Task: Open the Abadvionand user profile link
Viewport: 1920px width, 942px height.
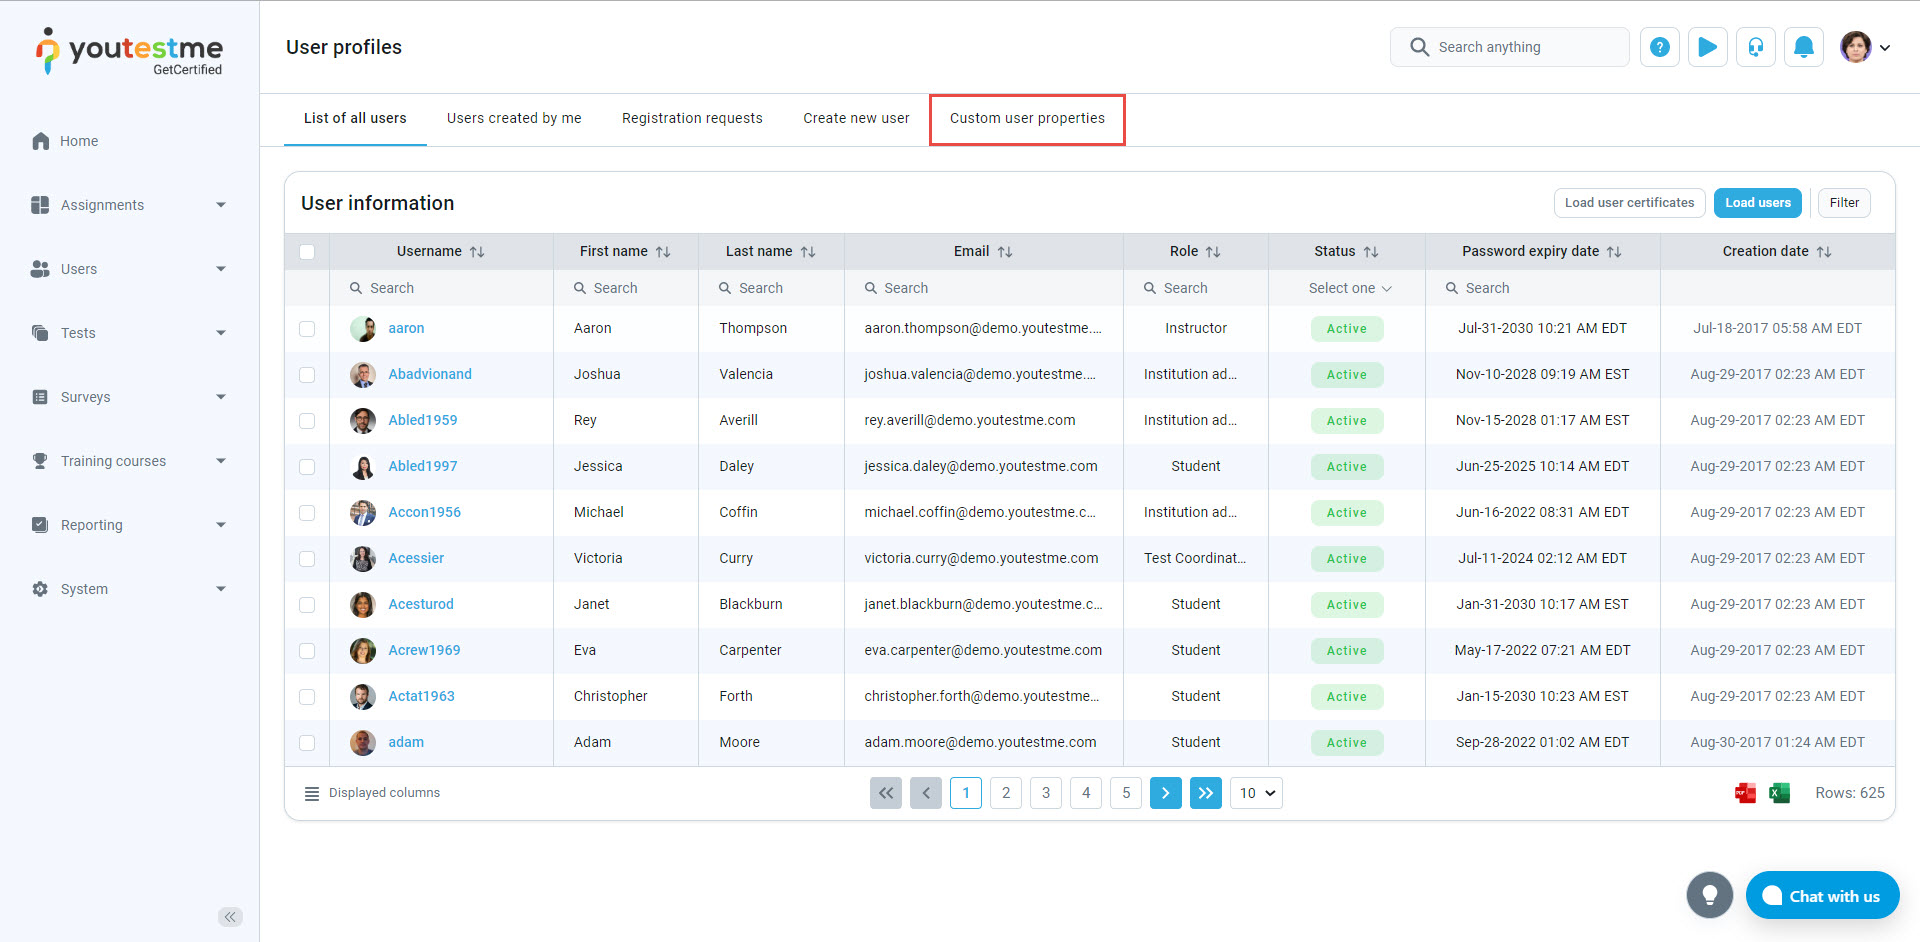Action: [430, 374]
